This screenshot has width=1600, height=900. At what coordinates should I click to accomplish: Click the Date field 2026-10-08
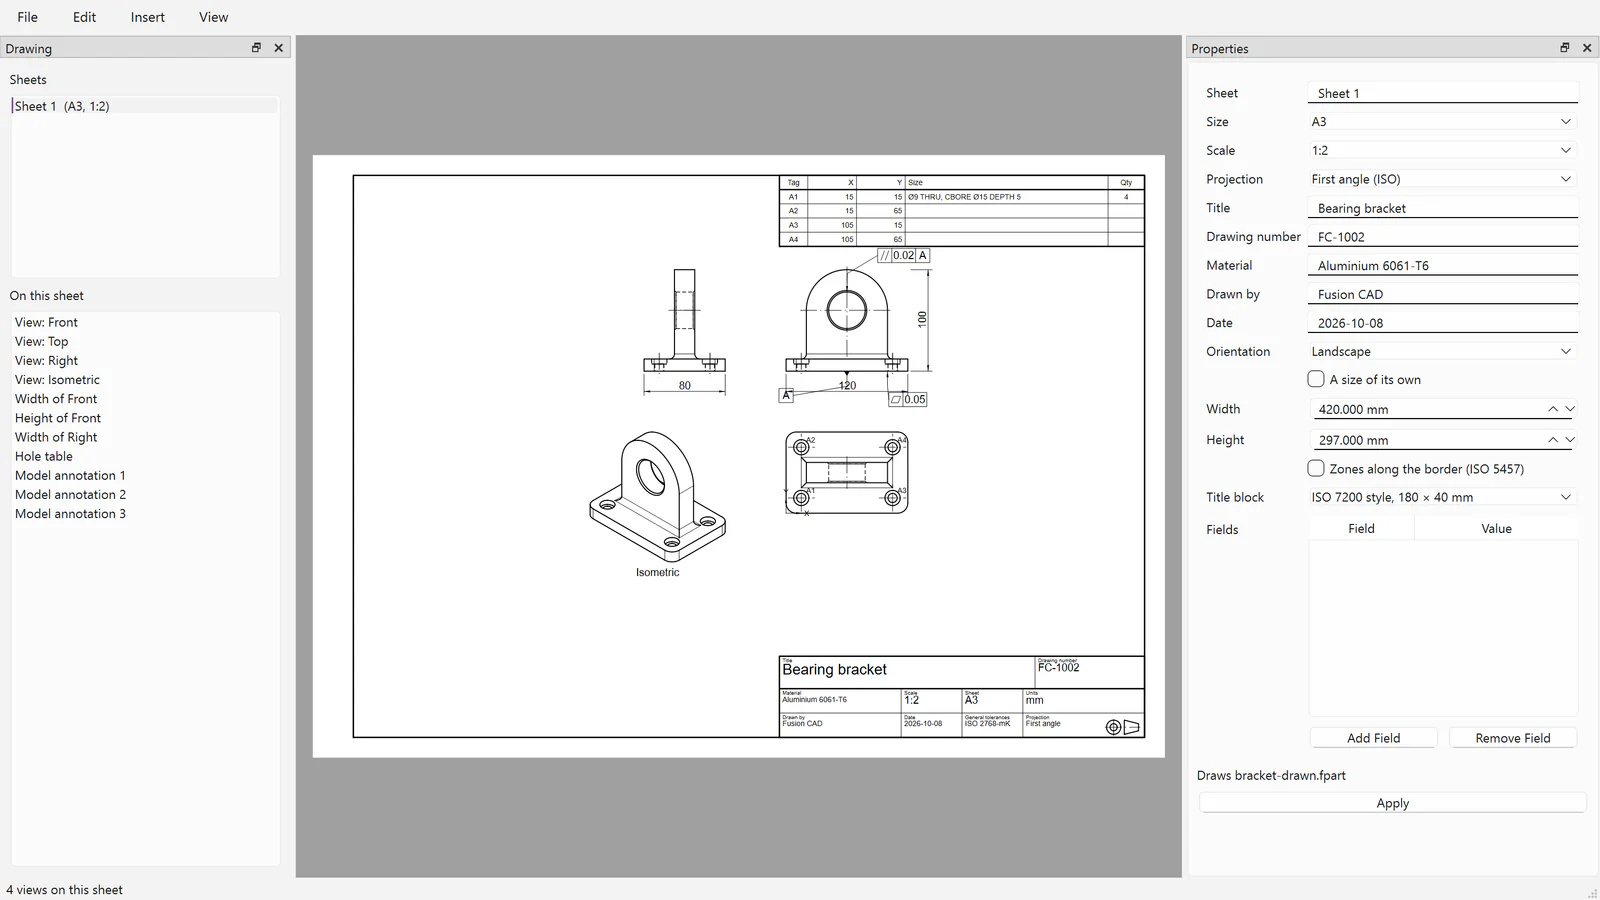pos(1442,323)
